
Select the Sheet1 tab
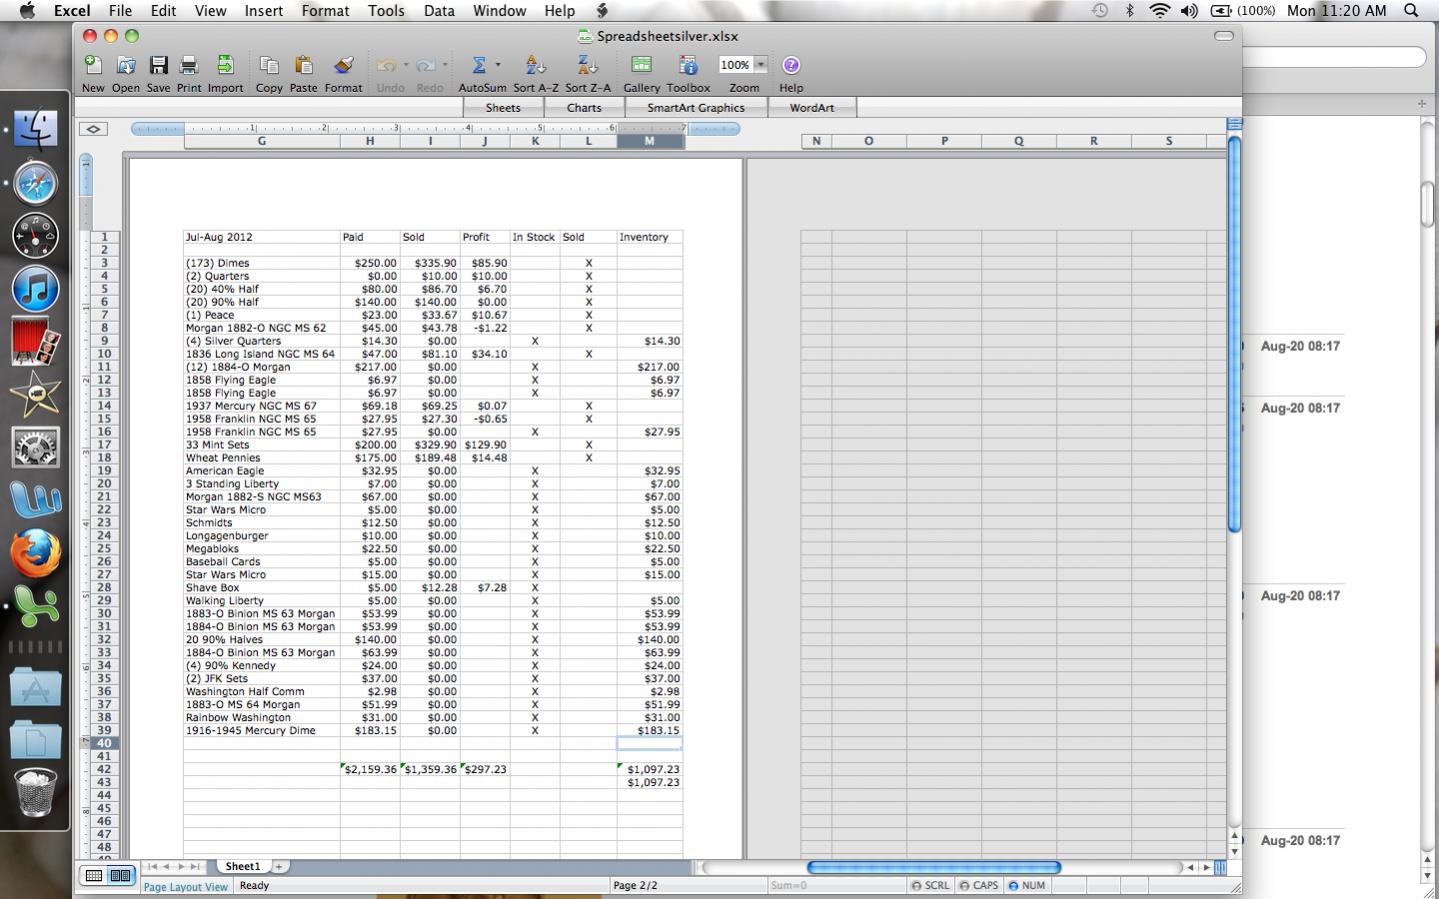pyautogui.click(x=242, y=866)
